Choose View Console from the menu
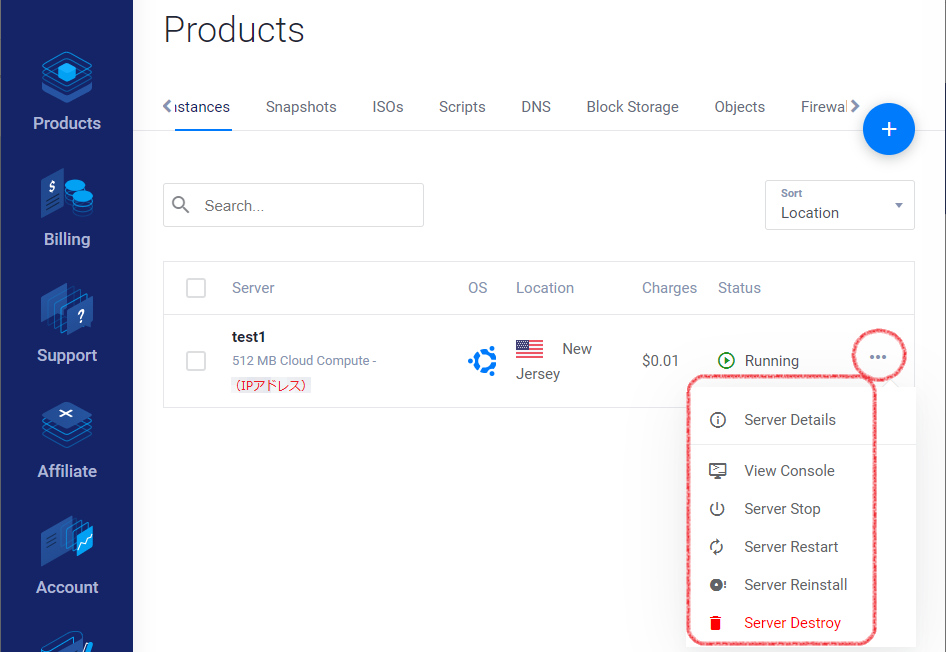946x652 pixels. tap(789, 470)
